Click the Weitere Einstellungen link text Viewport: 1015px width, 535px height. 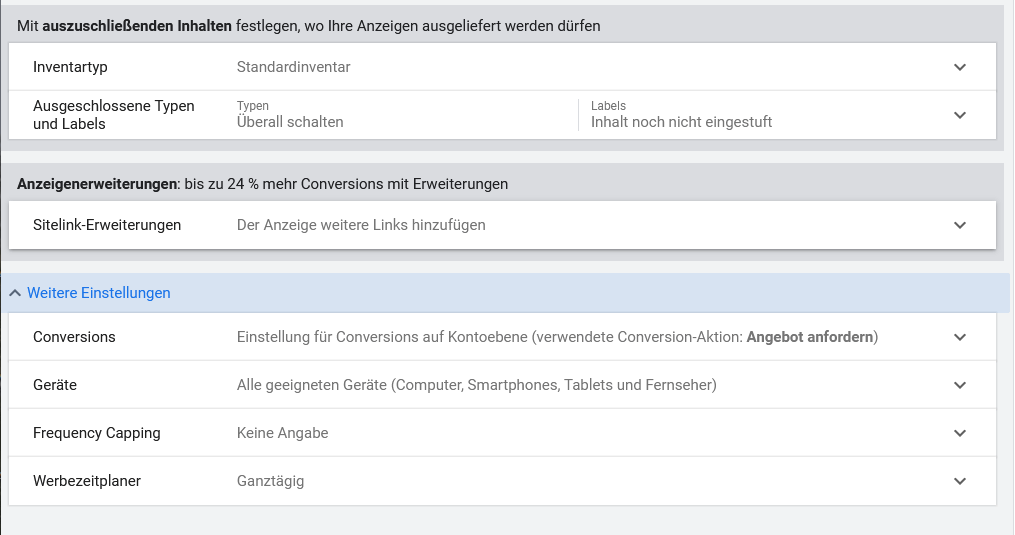point(98,293)
